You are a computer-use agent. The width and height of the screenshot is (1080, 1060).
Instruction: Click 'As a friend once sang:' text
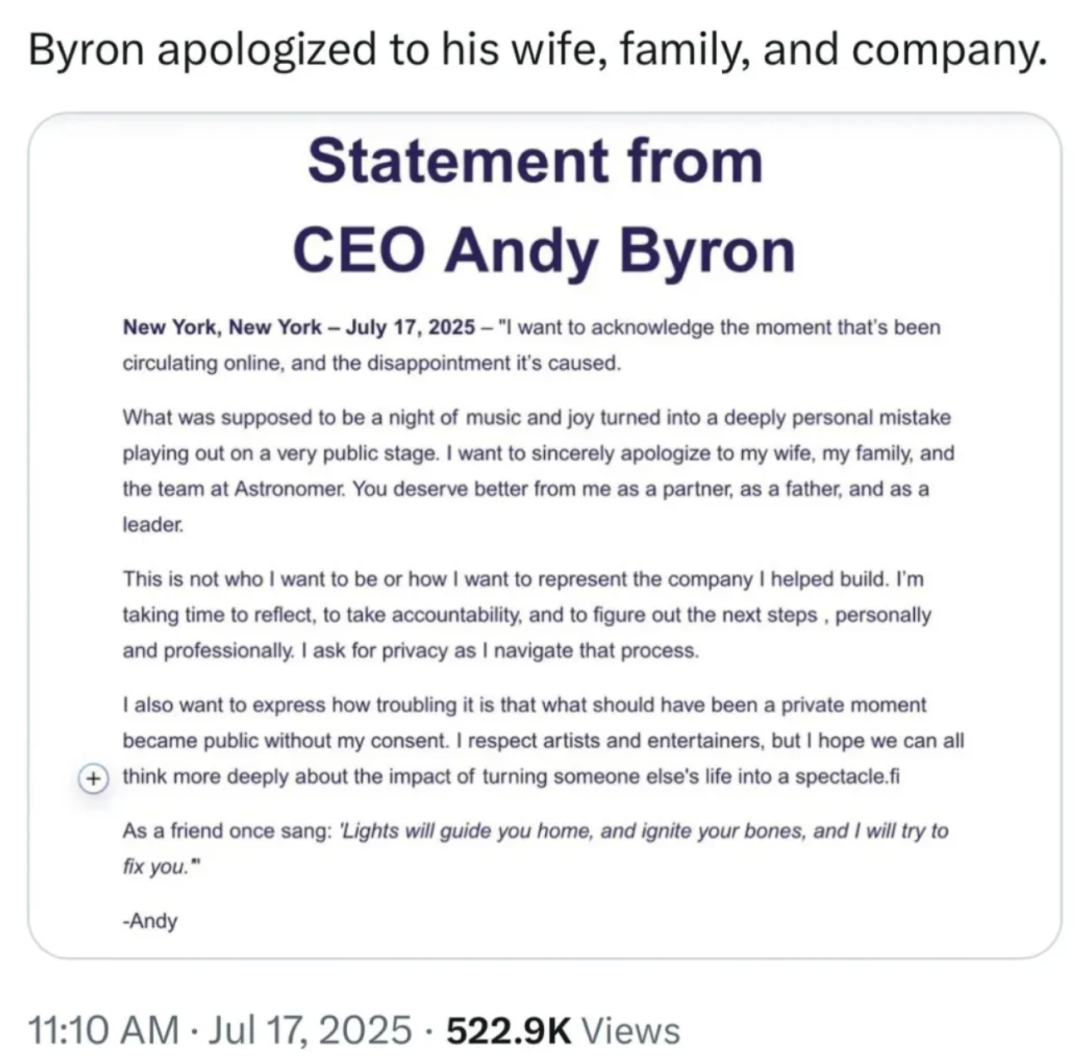228,831
